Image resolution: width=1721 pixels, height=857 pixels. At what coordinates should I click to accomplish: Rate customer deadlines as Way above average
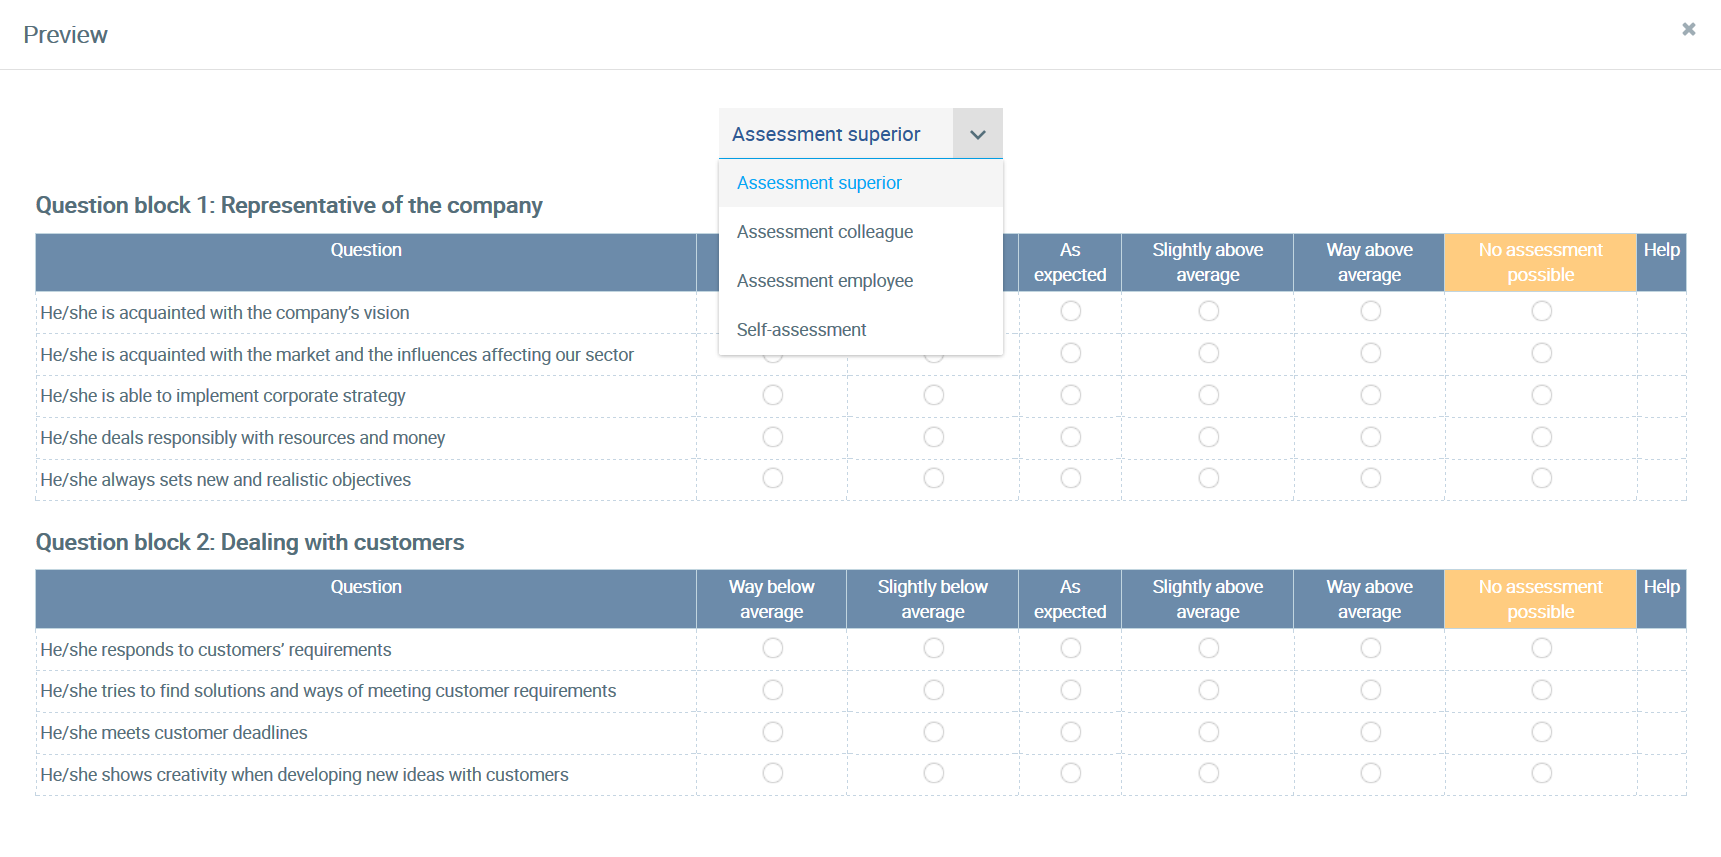click(x=1370, y=732)
